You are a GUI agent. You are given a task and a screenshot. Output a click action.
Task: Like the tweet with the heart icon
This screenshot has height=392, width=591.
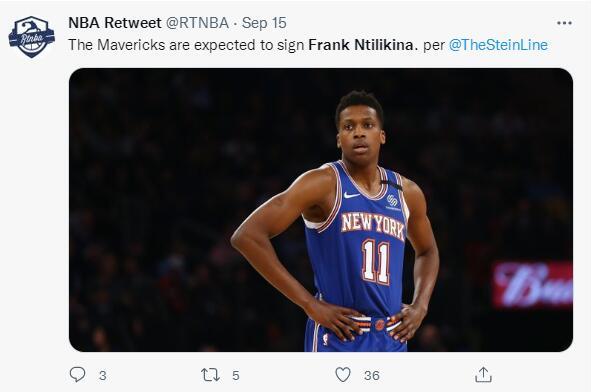point(343,375)
